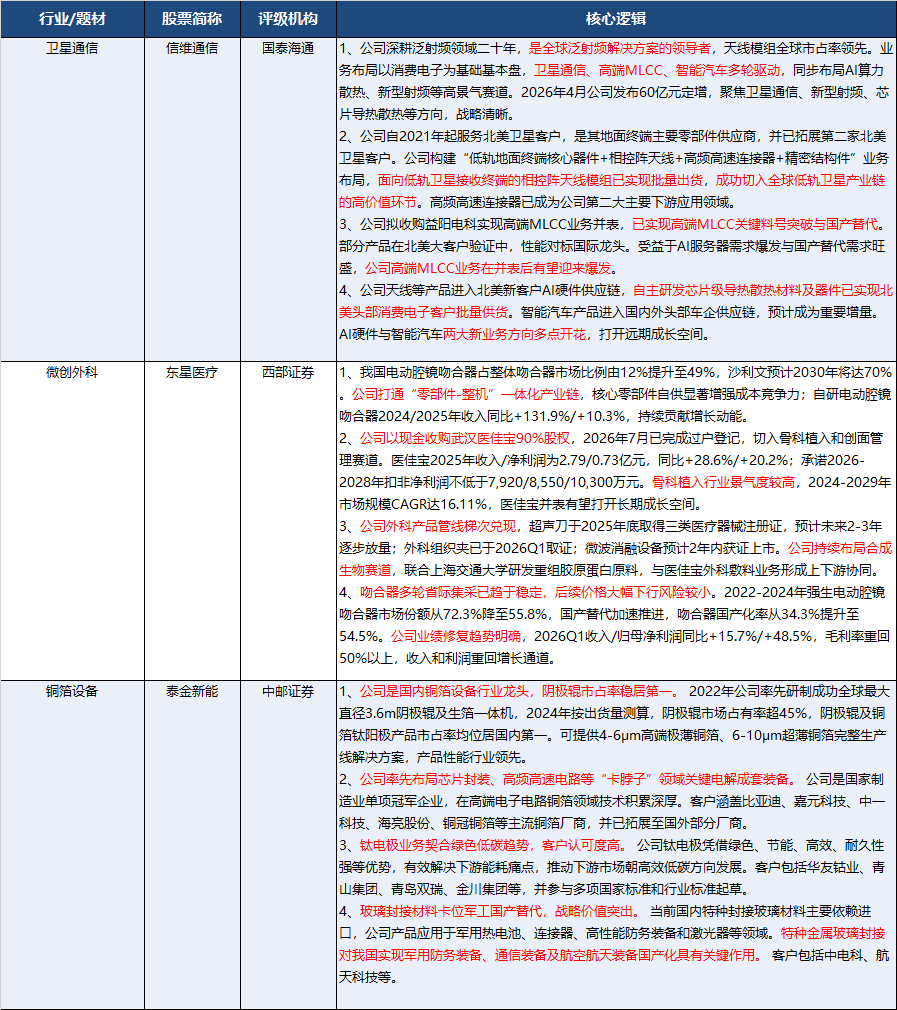
Task: Click red text 面向低轨卫星接收终端的相控阵天线模组已实现批量出货
Action: click(x=540, y=180)
